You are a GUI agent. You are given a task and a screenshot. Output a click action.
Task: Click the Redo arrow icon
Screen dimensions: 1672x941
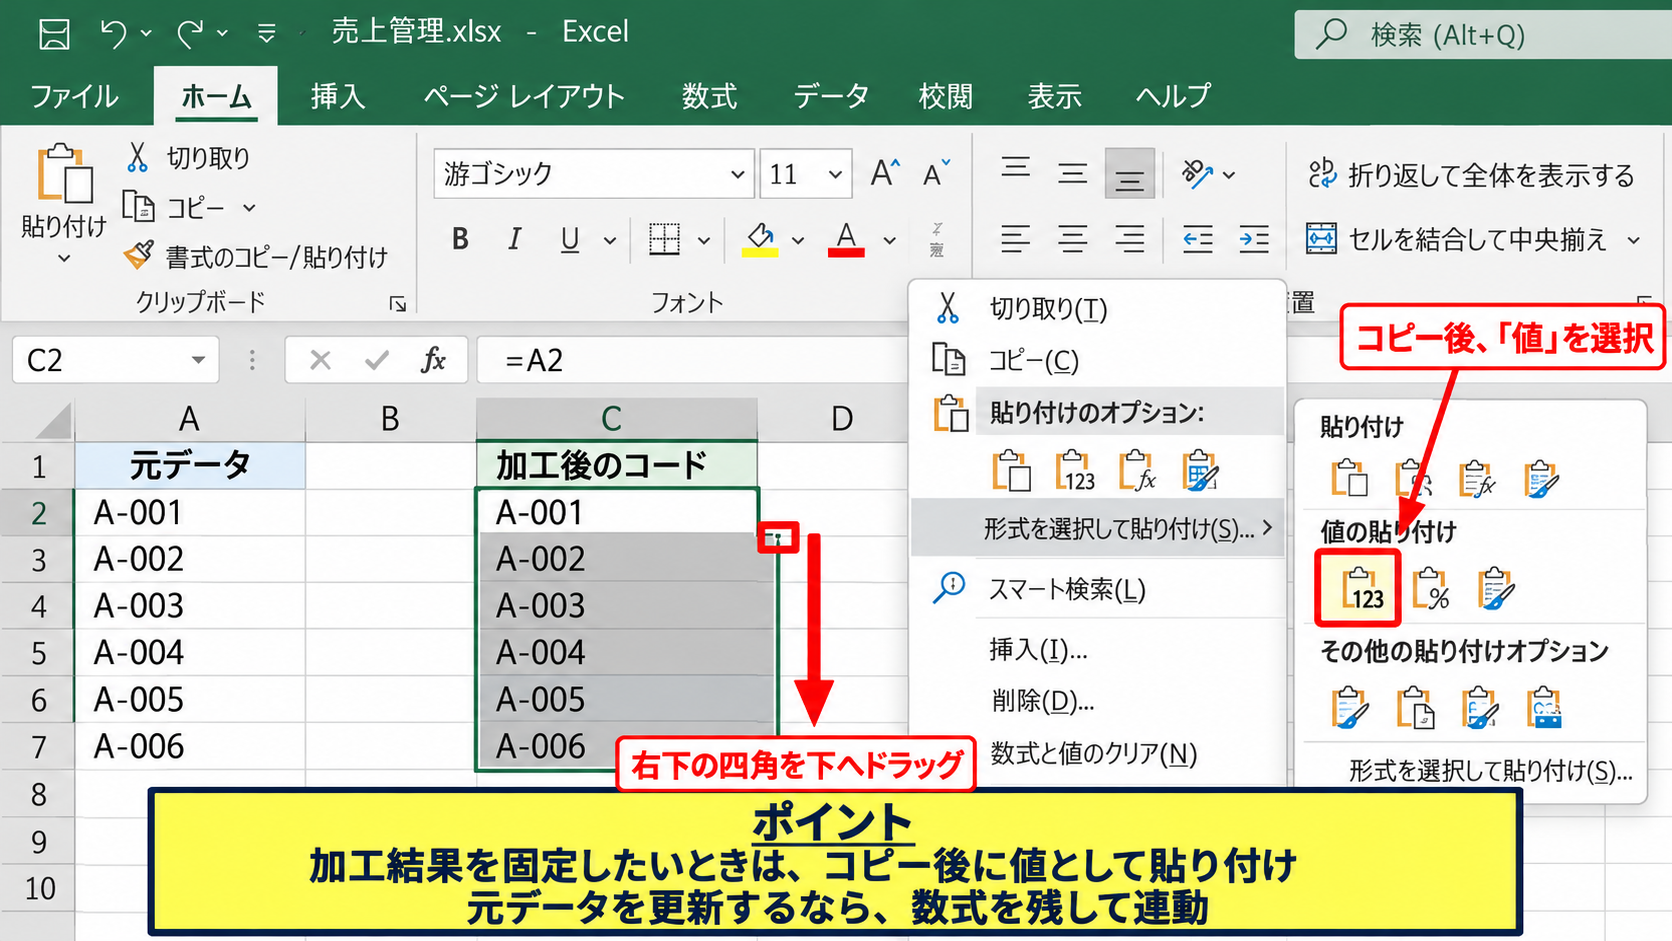tap(190, 34)
